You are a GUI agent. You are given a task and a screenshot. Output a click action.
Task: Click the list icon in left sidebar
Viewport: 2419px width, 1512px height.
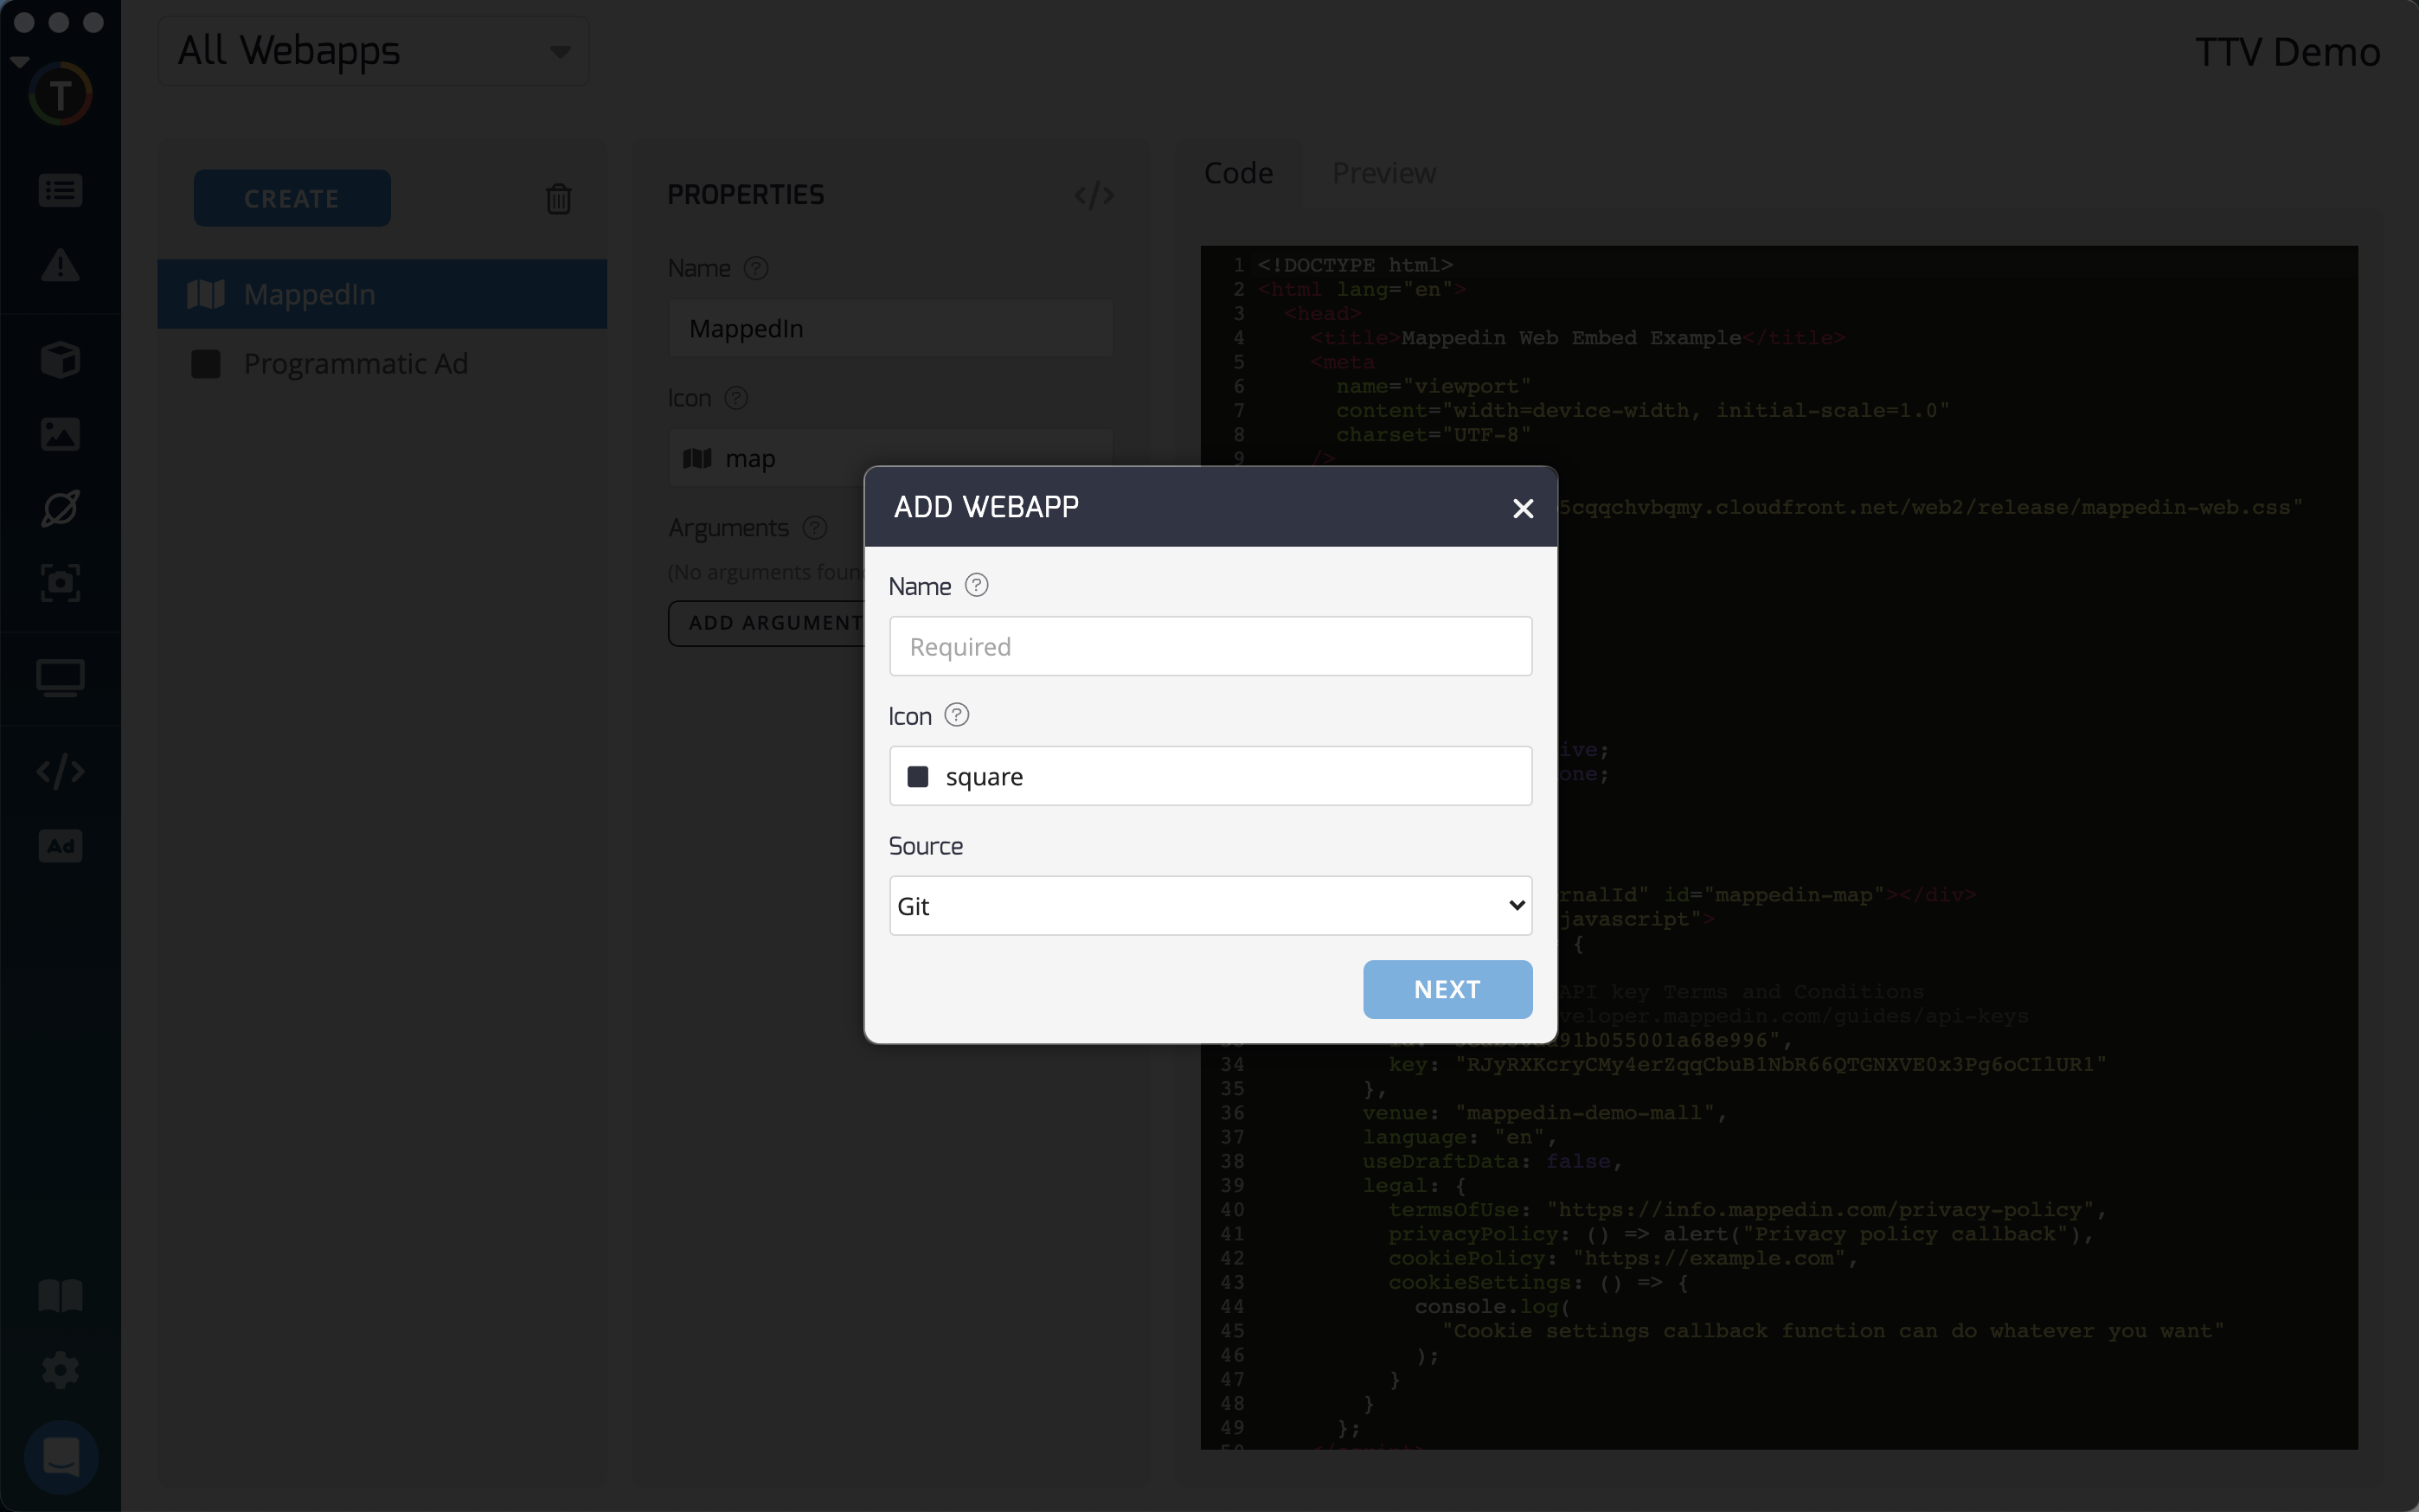(x=60, y=190)
